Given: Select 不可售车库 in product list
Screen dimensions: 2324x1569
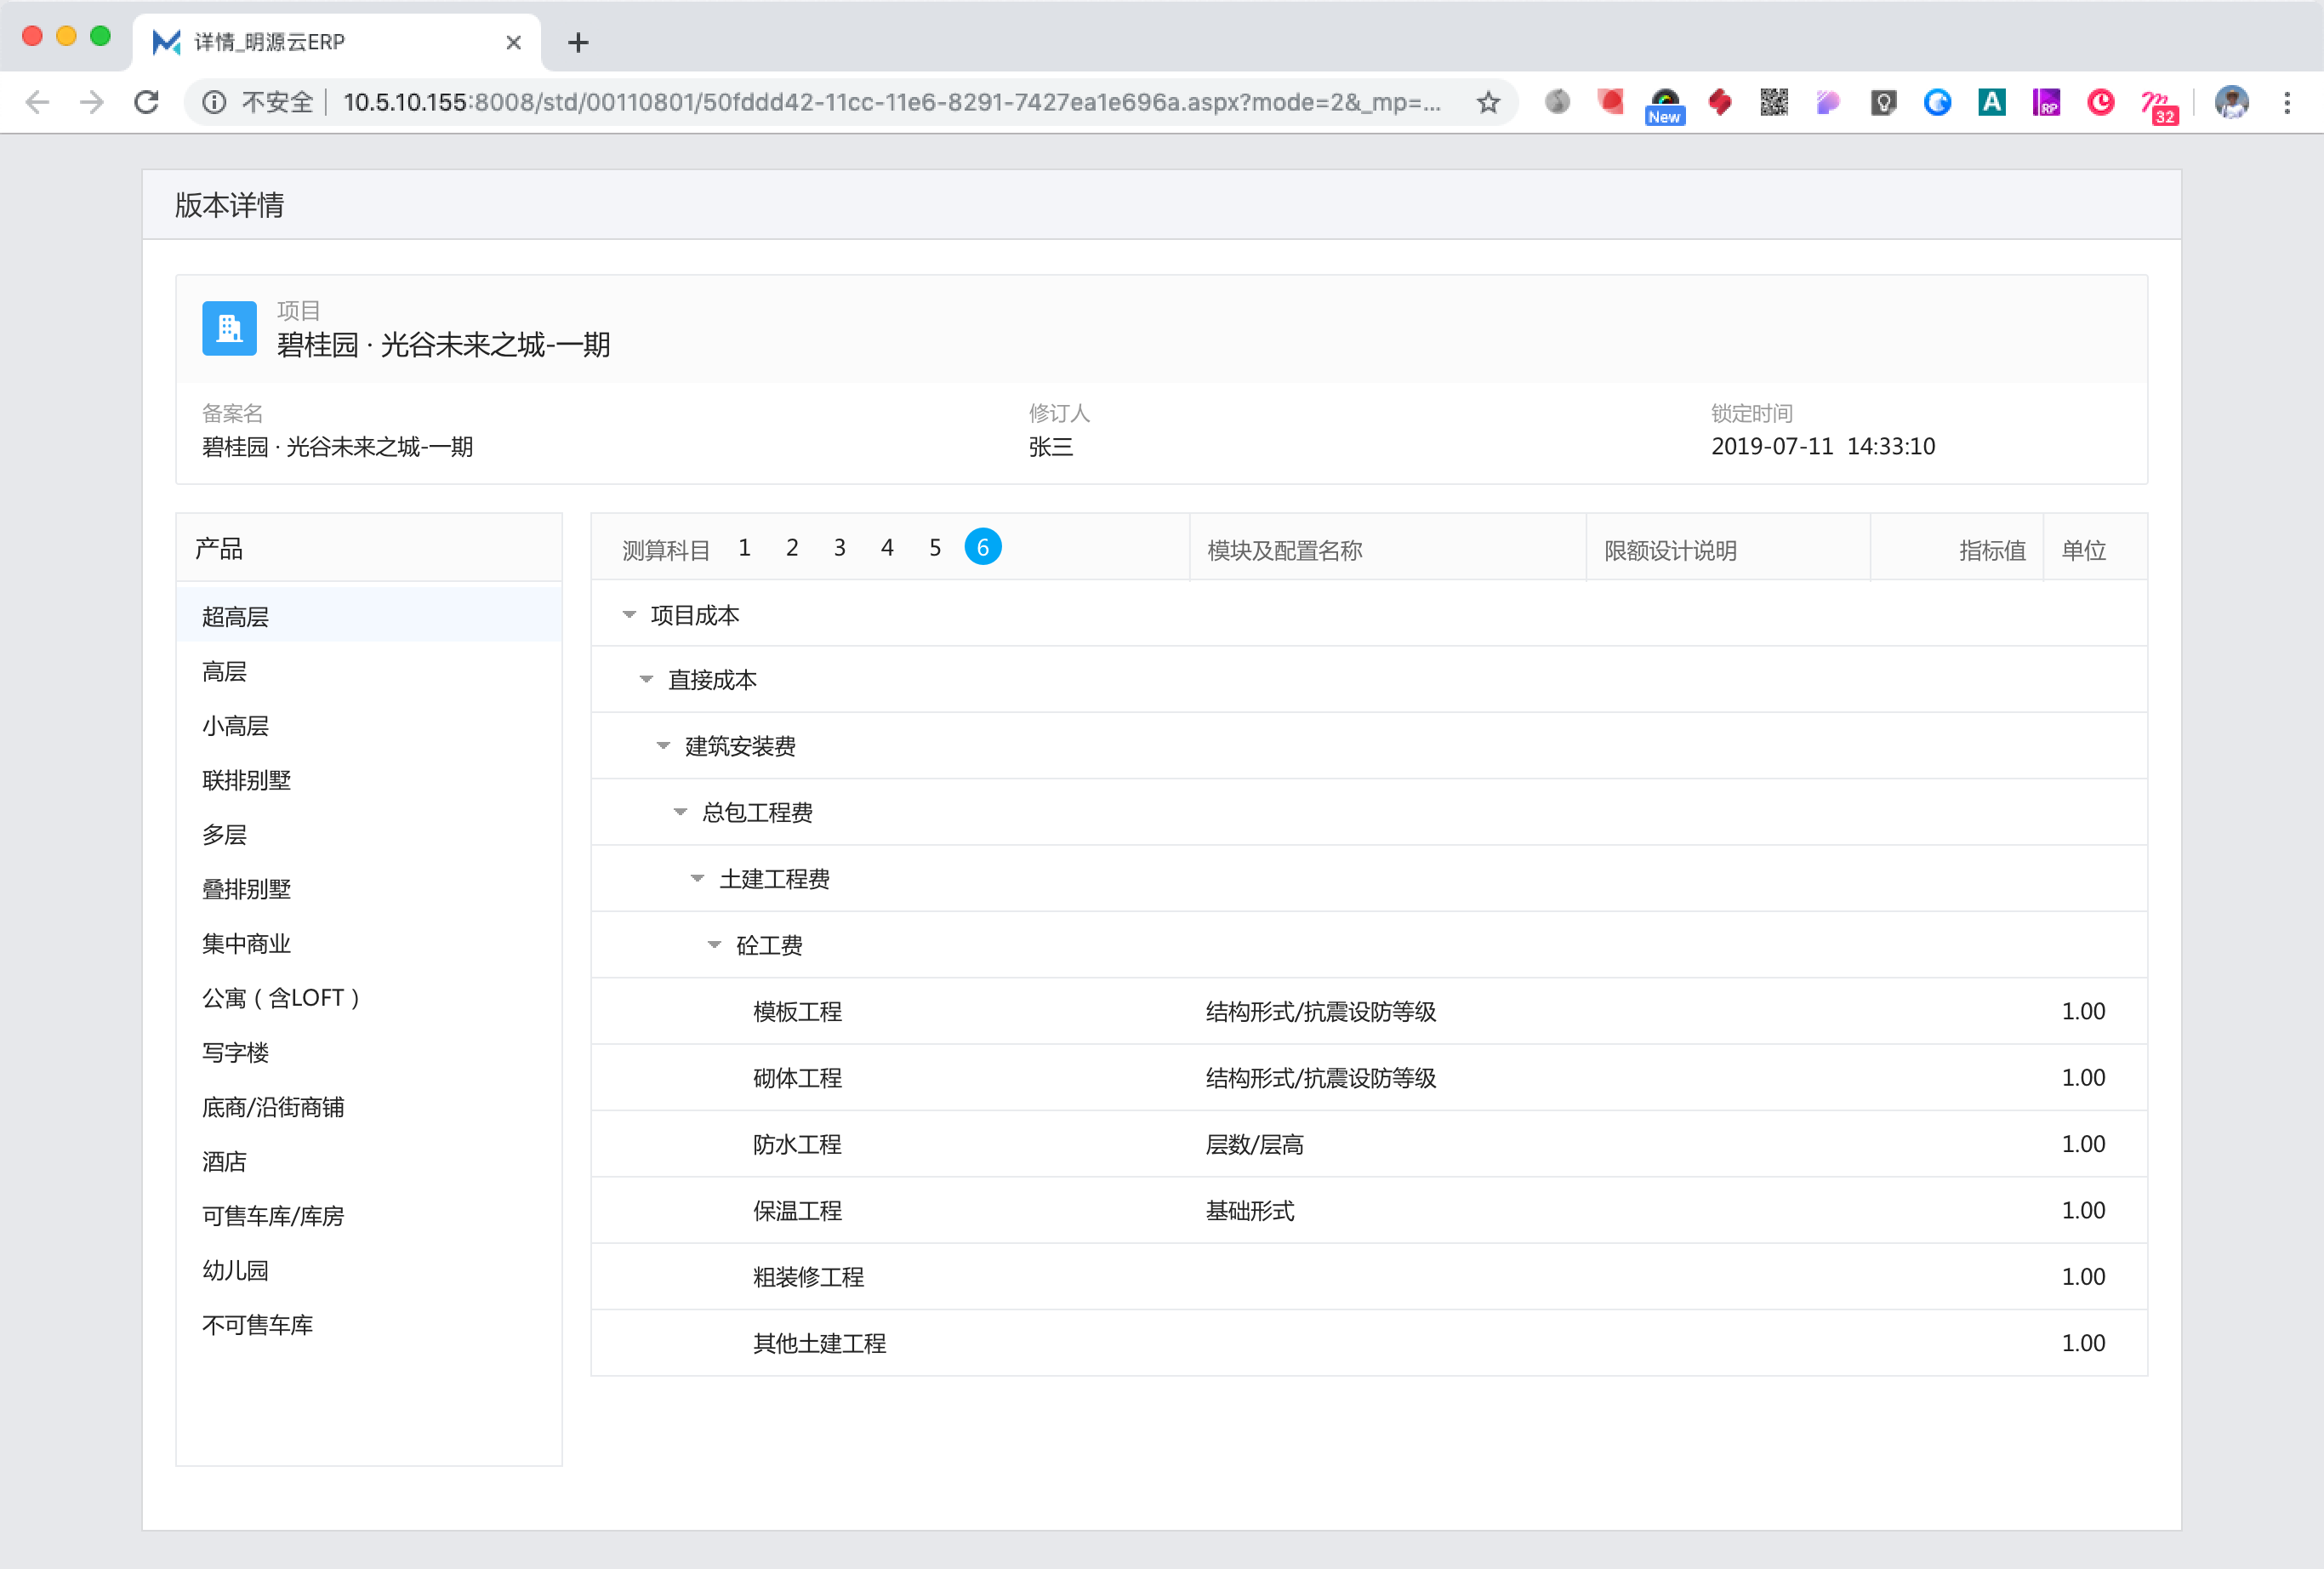Looking at the screenshot, I should coord(369,1325).
